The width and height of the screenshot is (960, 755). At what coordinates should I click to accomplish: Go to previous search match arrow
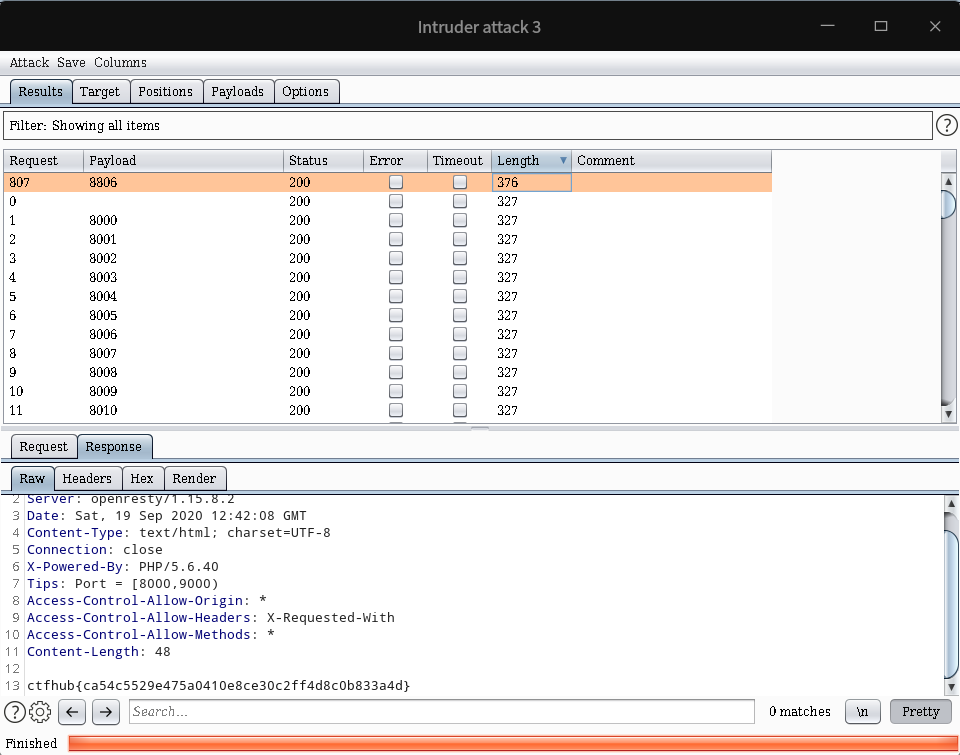(x=72, y=712)
